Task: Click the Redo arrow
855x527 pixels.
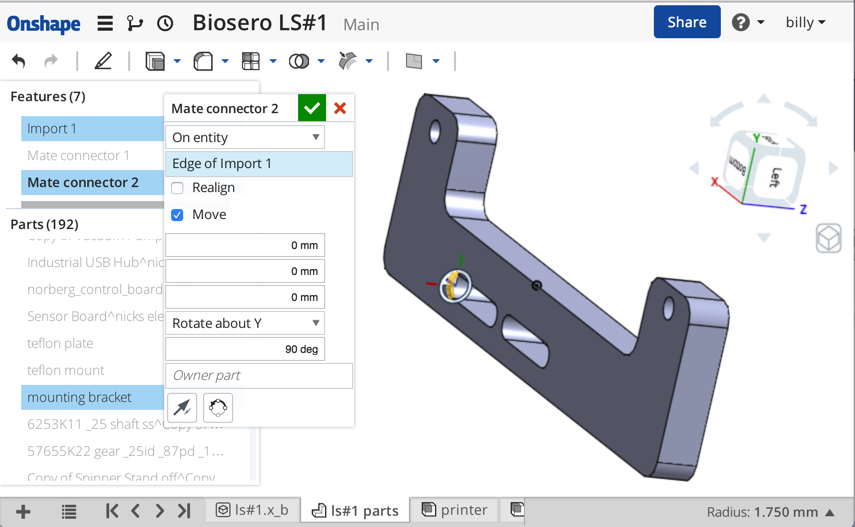Action: 51,61
